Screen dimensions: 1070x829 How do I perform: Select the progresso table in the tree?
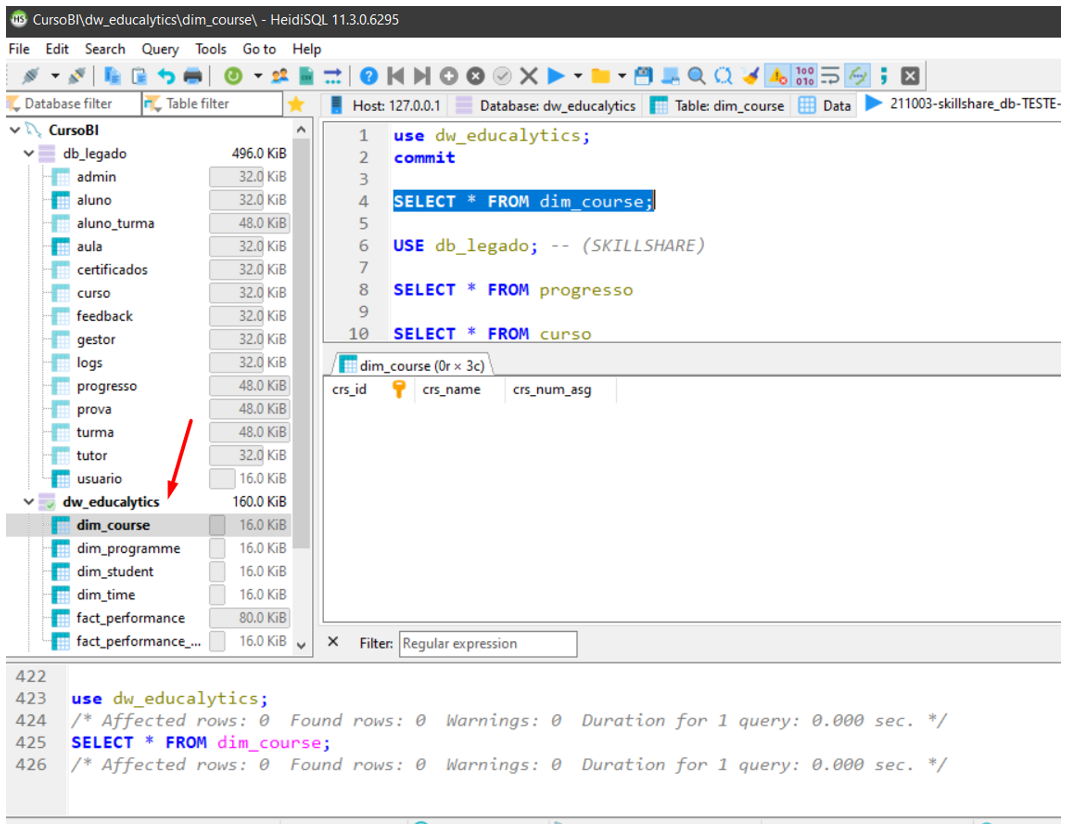106,386
